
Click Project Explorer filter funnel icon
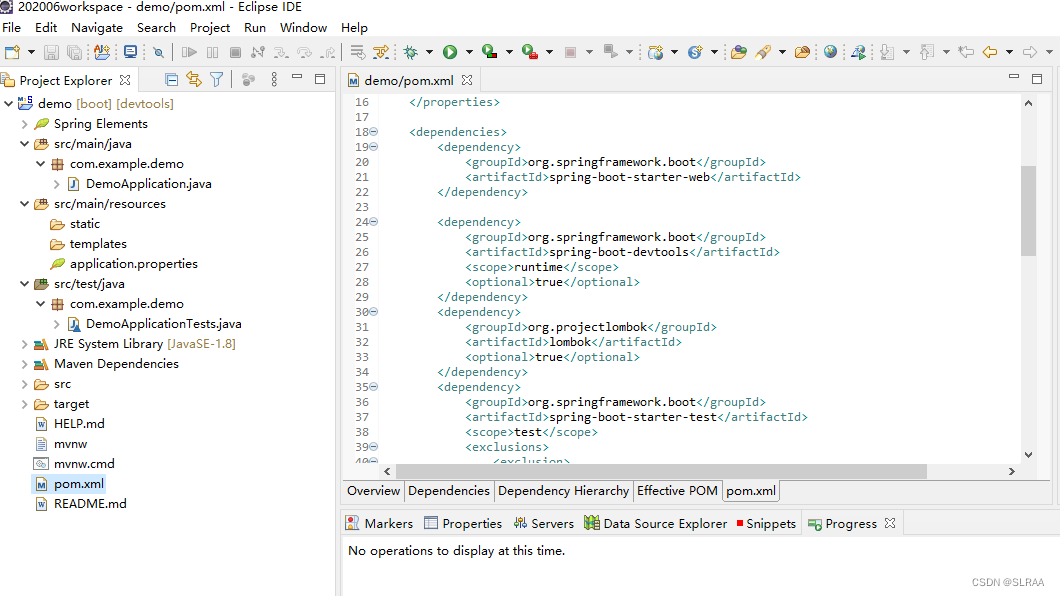[x=216, y=80]
